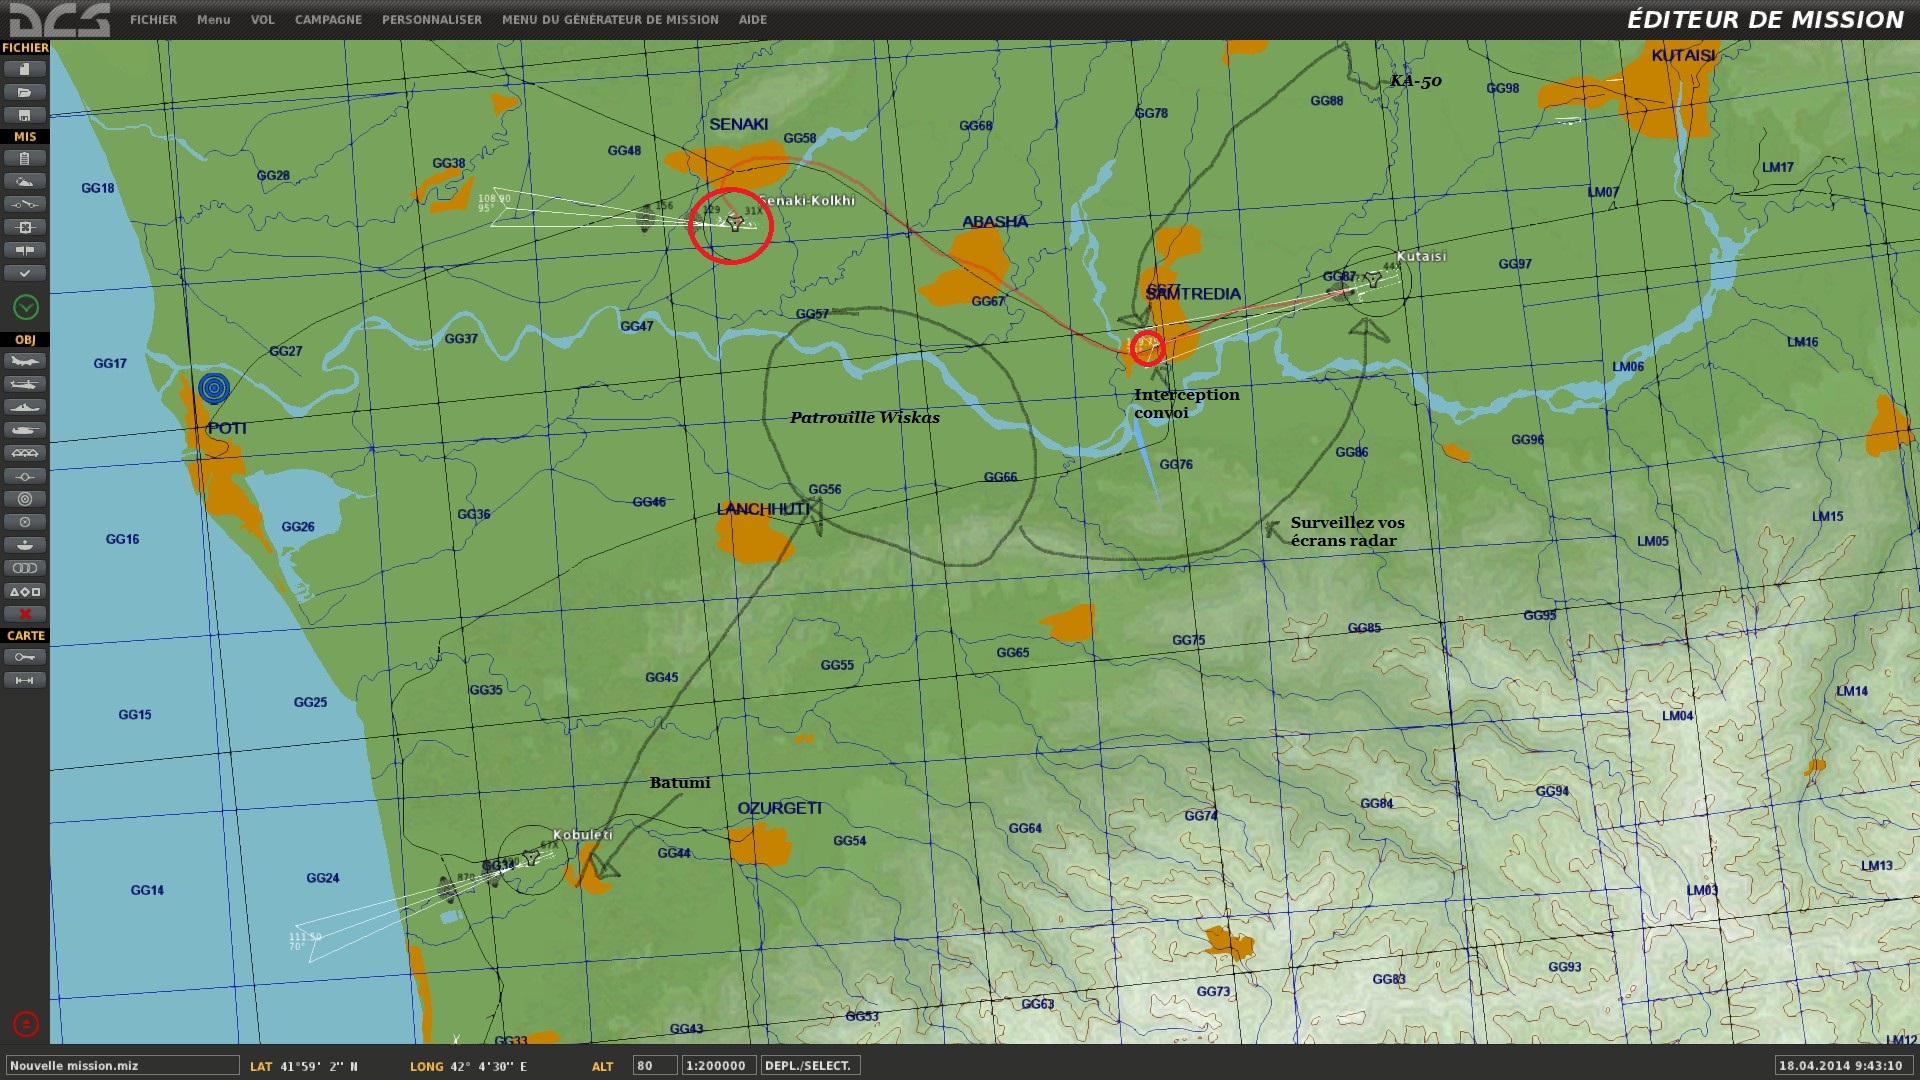This screenshot has width=1920, height=1080.
Task: Select the aircraft unit at Kobuleti airfield
Action: click(530, 858)
